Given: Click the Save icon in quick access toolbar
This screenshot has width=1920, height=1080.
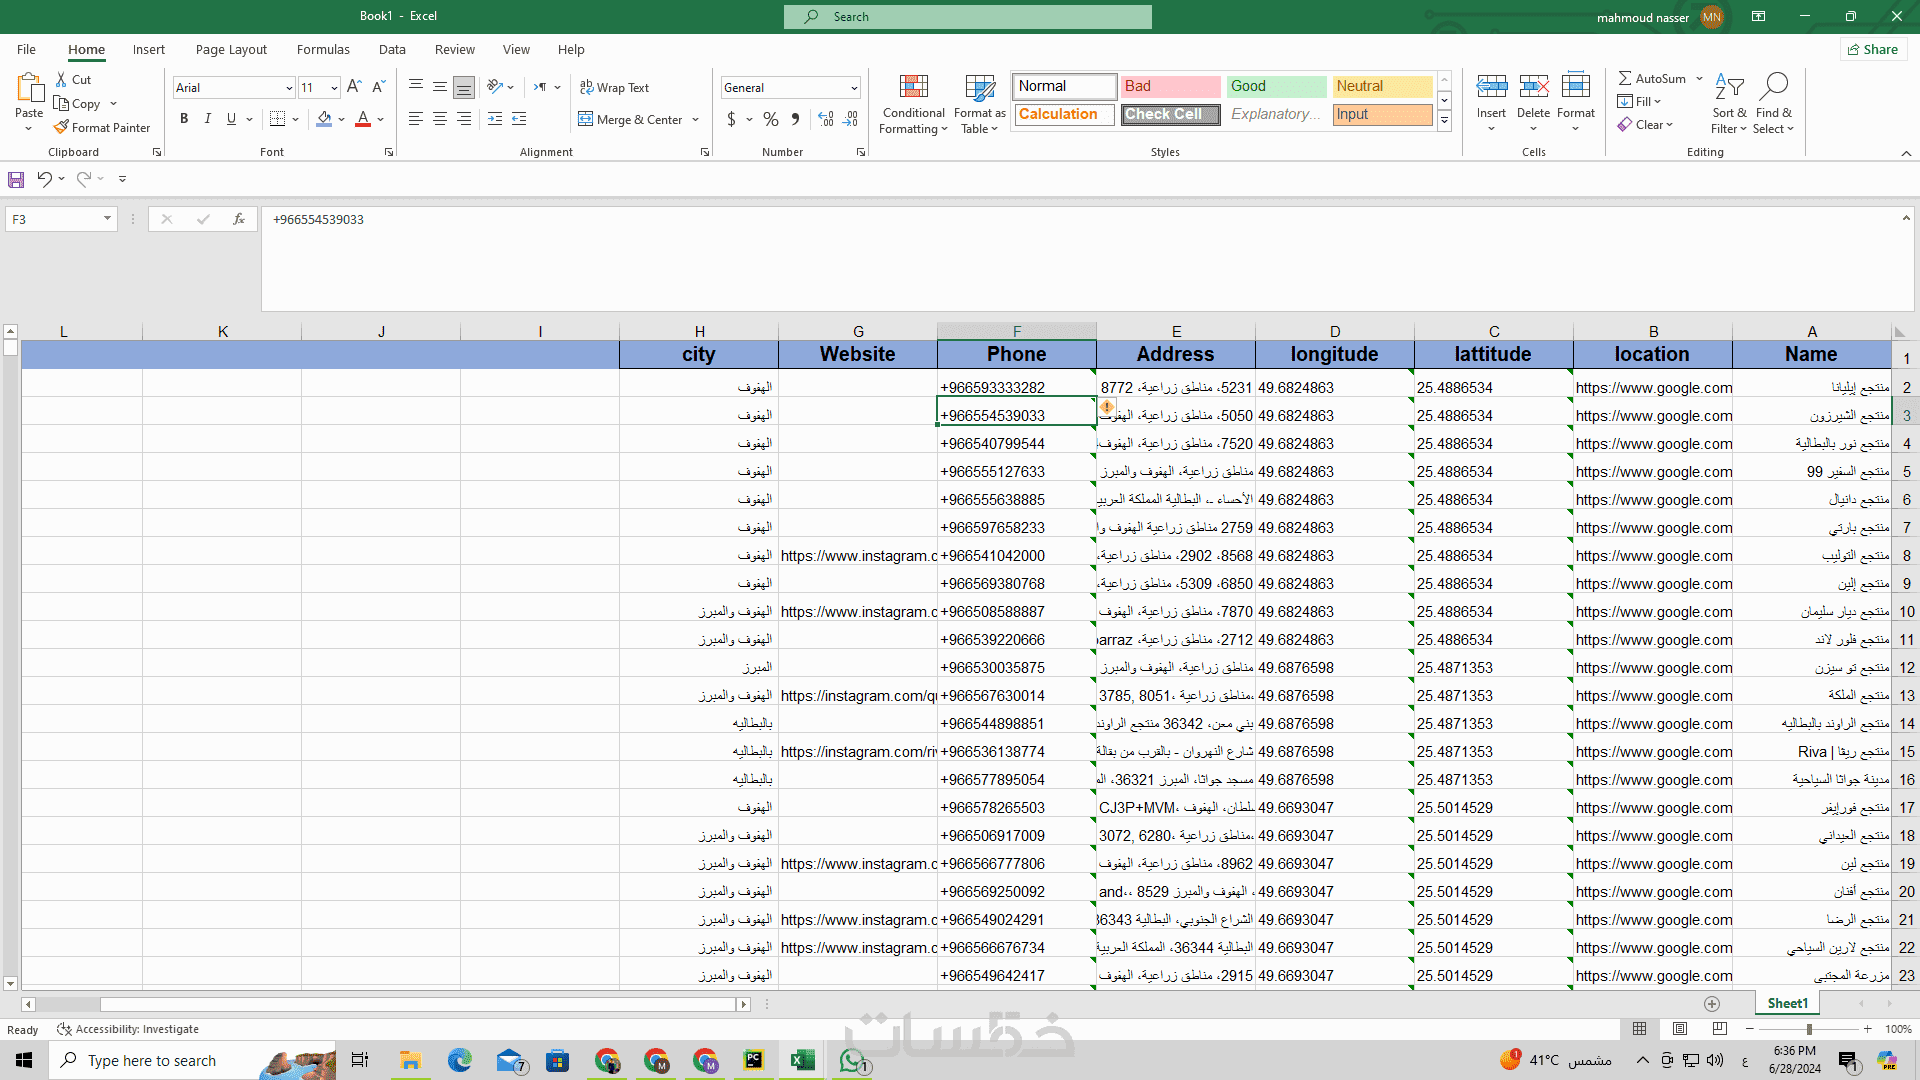Looking at the screenshot, I should click(16, 179).
